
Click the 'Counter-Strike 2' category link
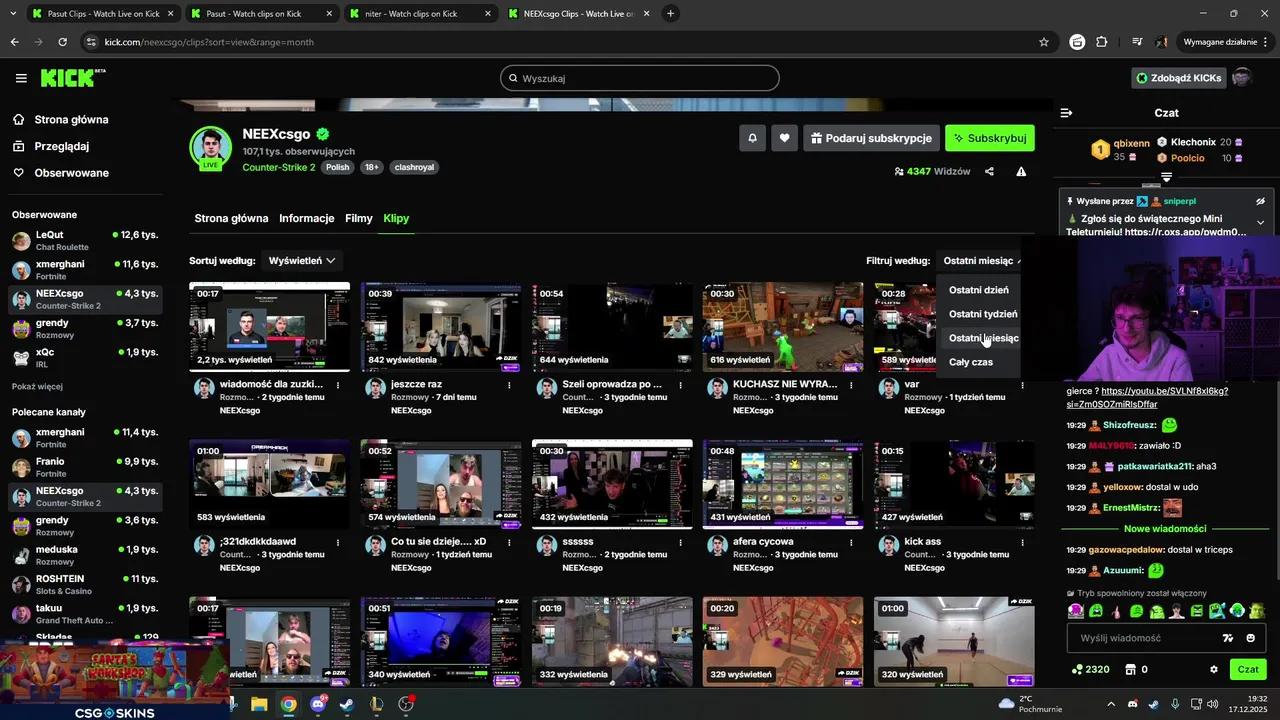[x=279, y=167]
